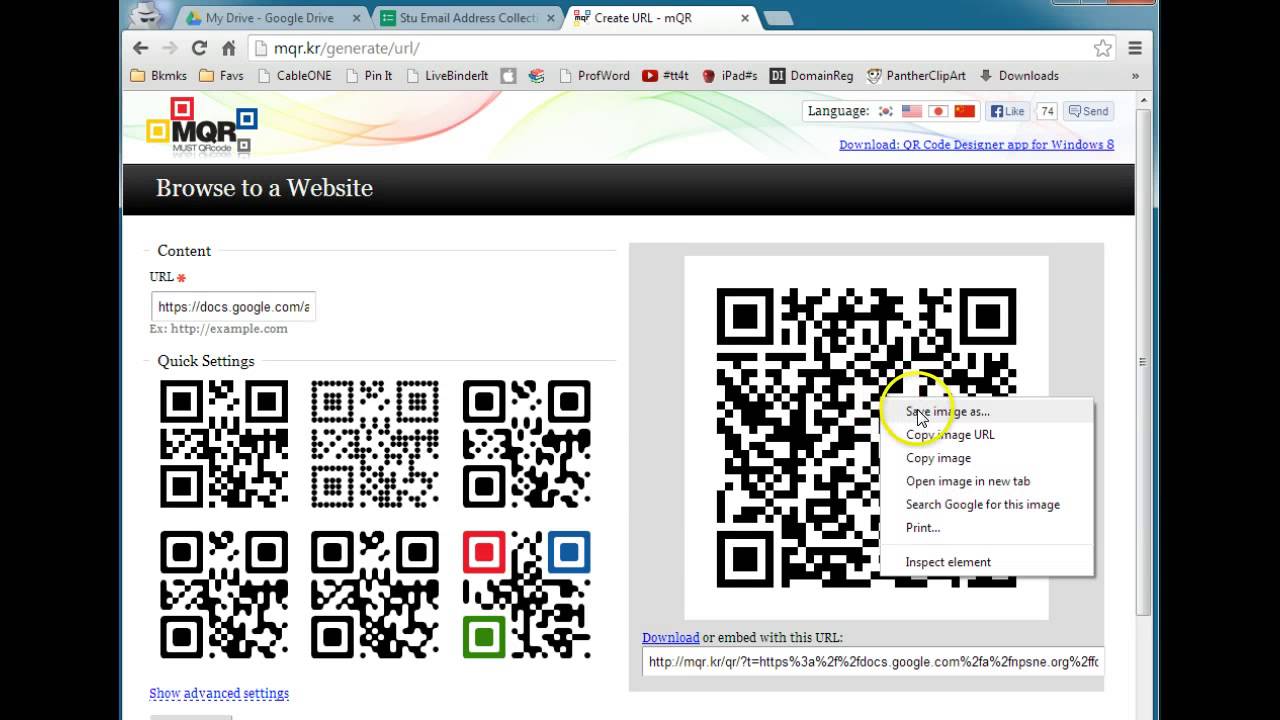Close the Stu Email Address tab
Image resolution: width=1280 pixels, height=720 pixels.
550,18
